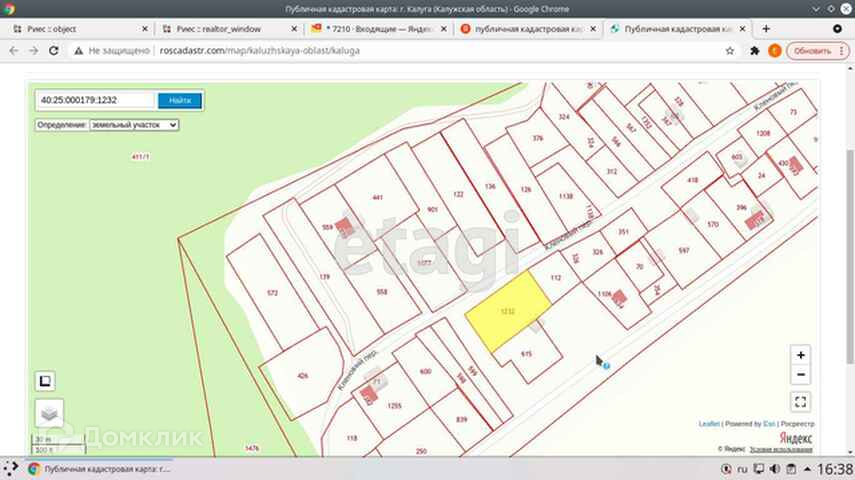This screenshot has height=480, width=855.
Task: Zoom out the map with minus button
Action: (x=799, y=376)
